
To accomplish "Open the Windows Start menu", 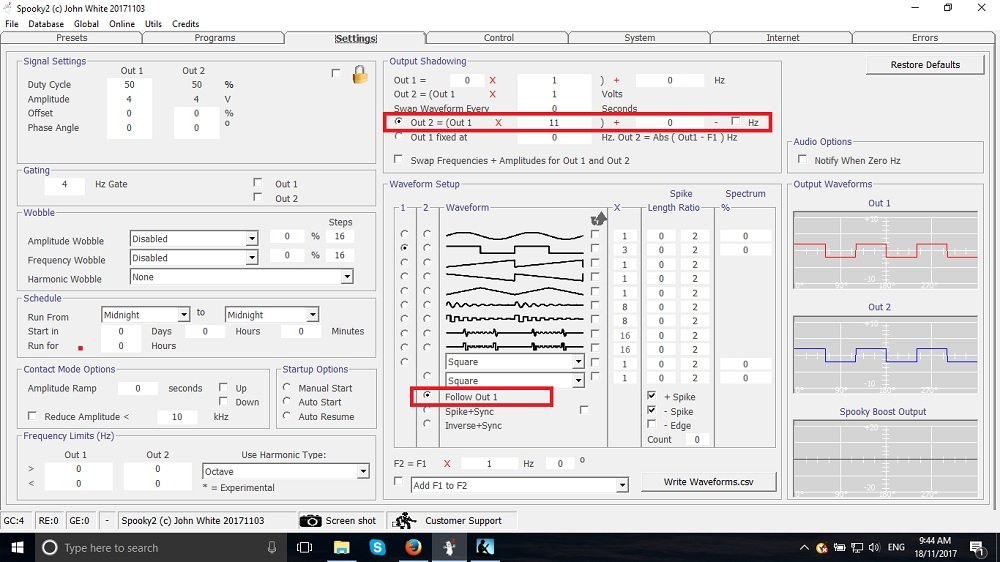I will pos(17,547).
